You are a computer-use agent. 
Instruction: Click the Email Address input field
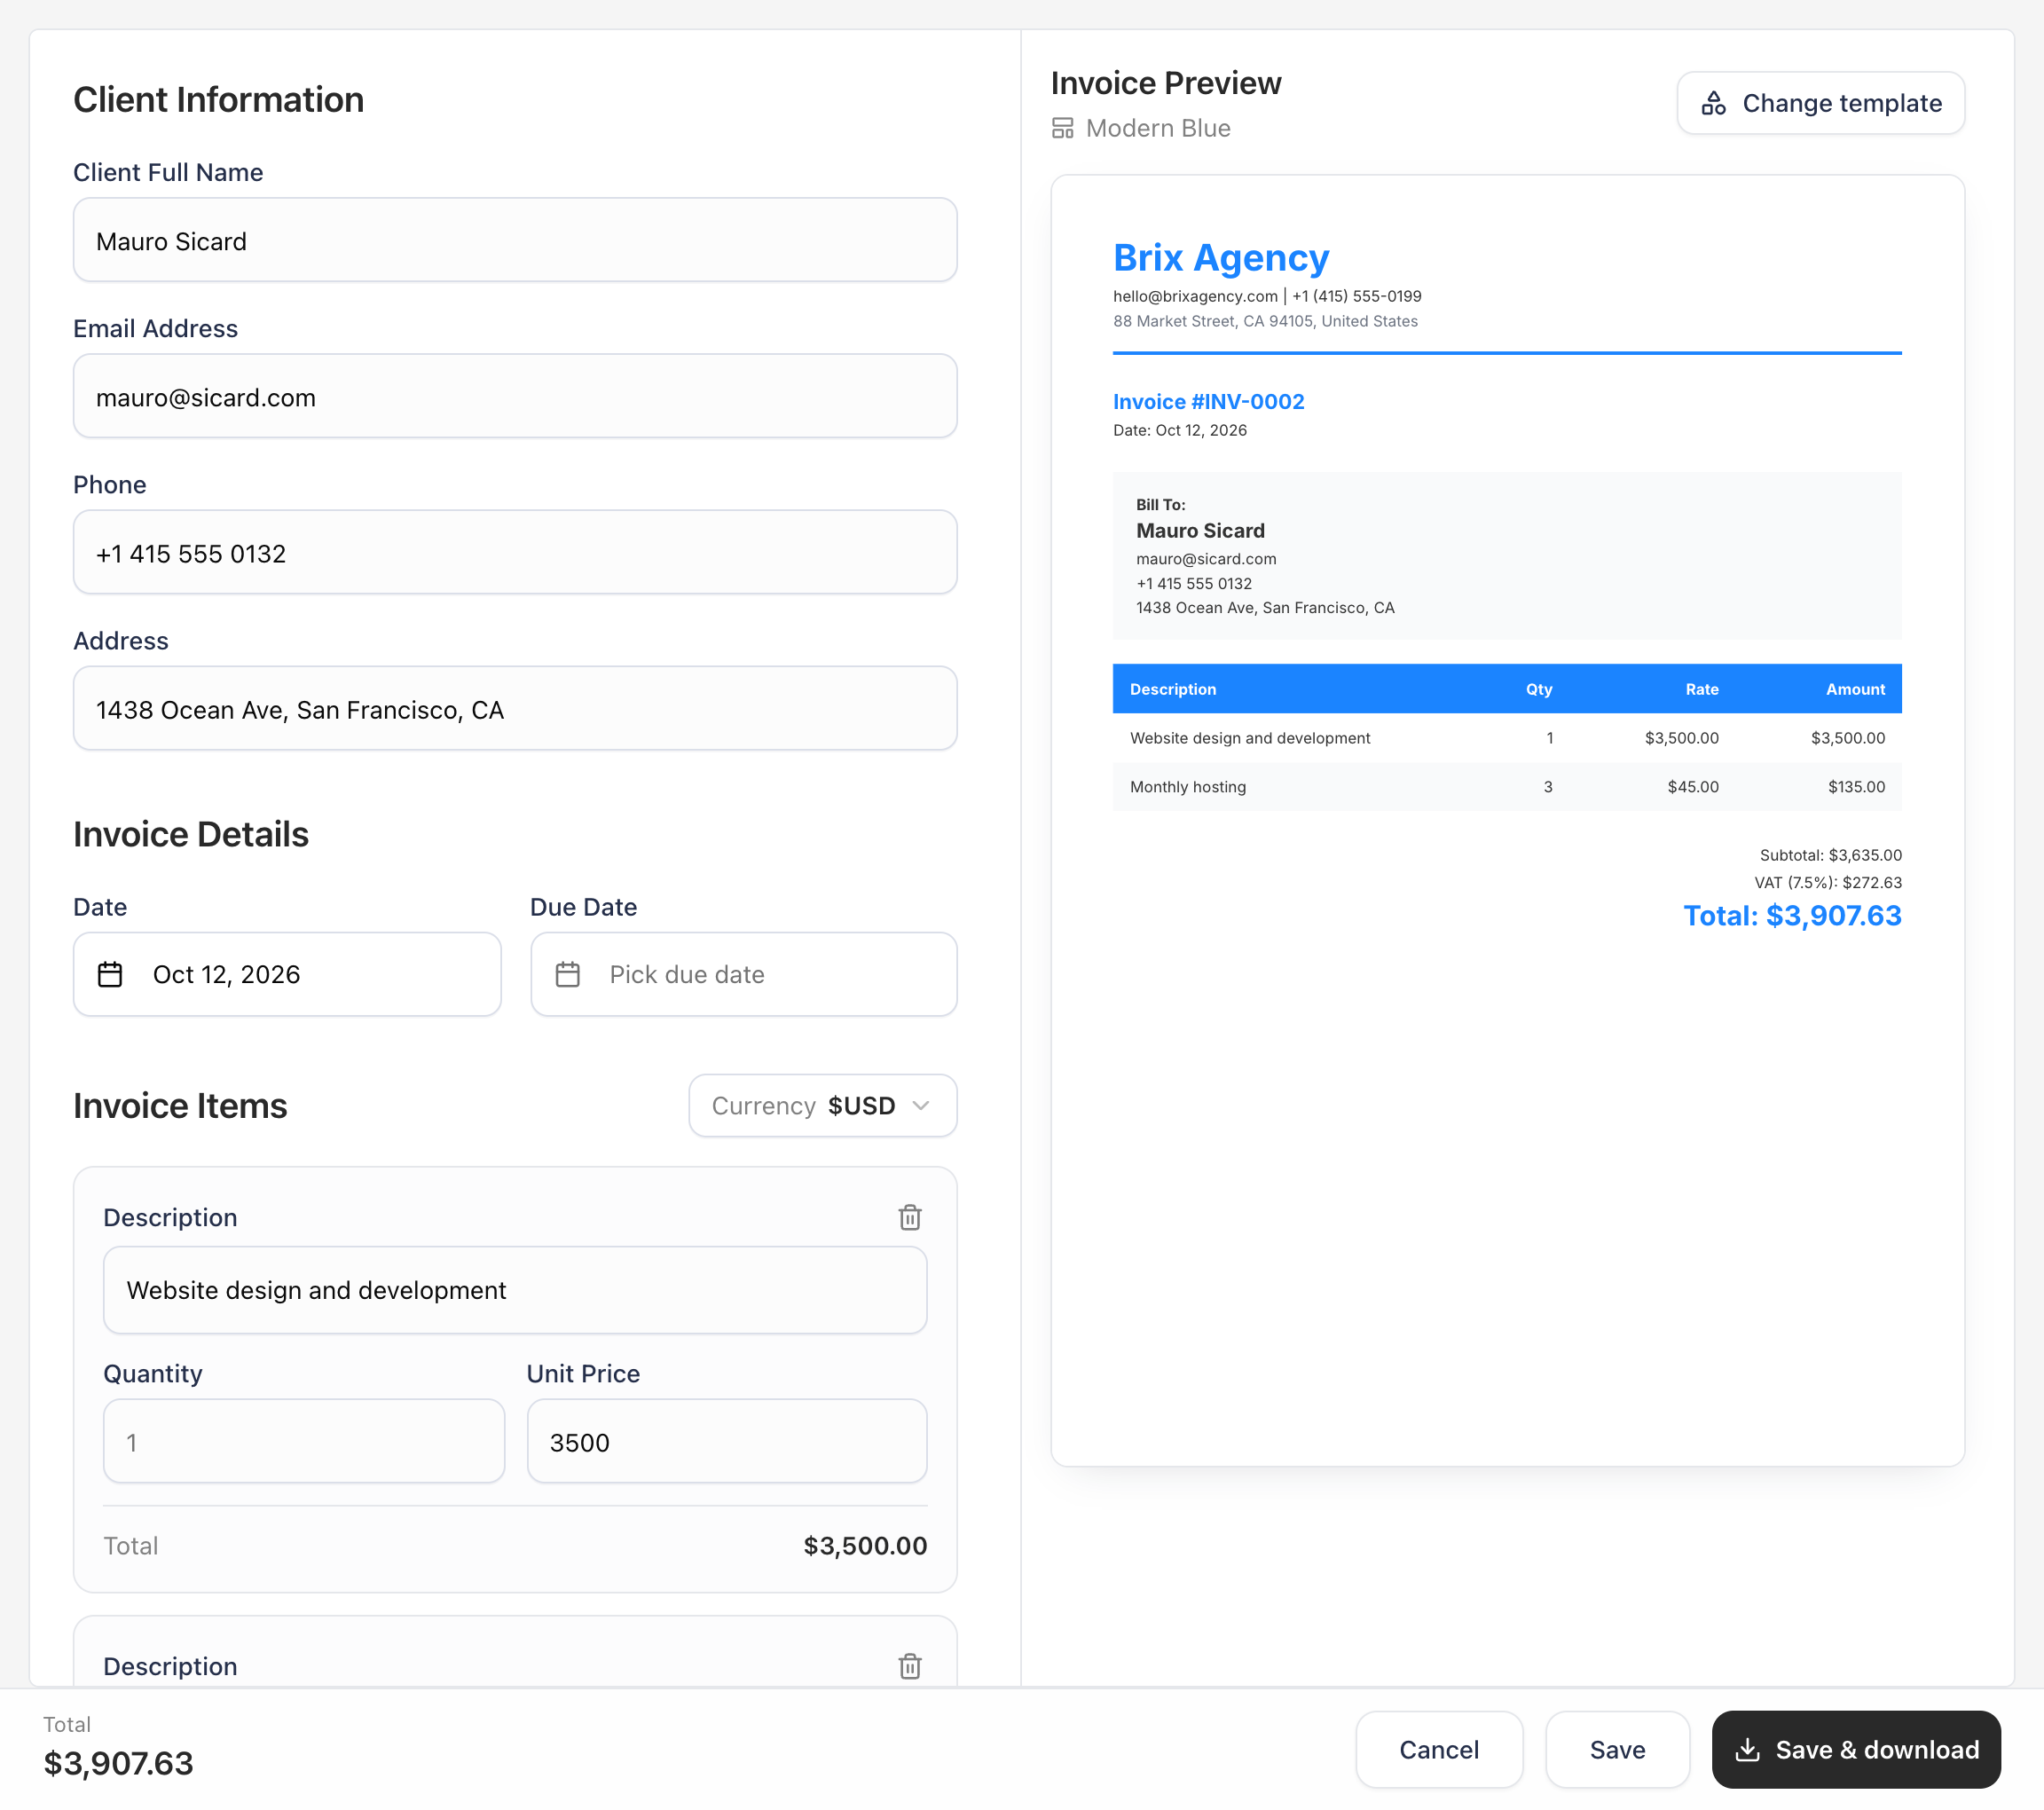click(515, 396)
